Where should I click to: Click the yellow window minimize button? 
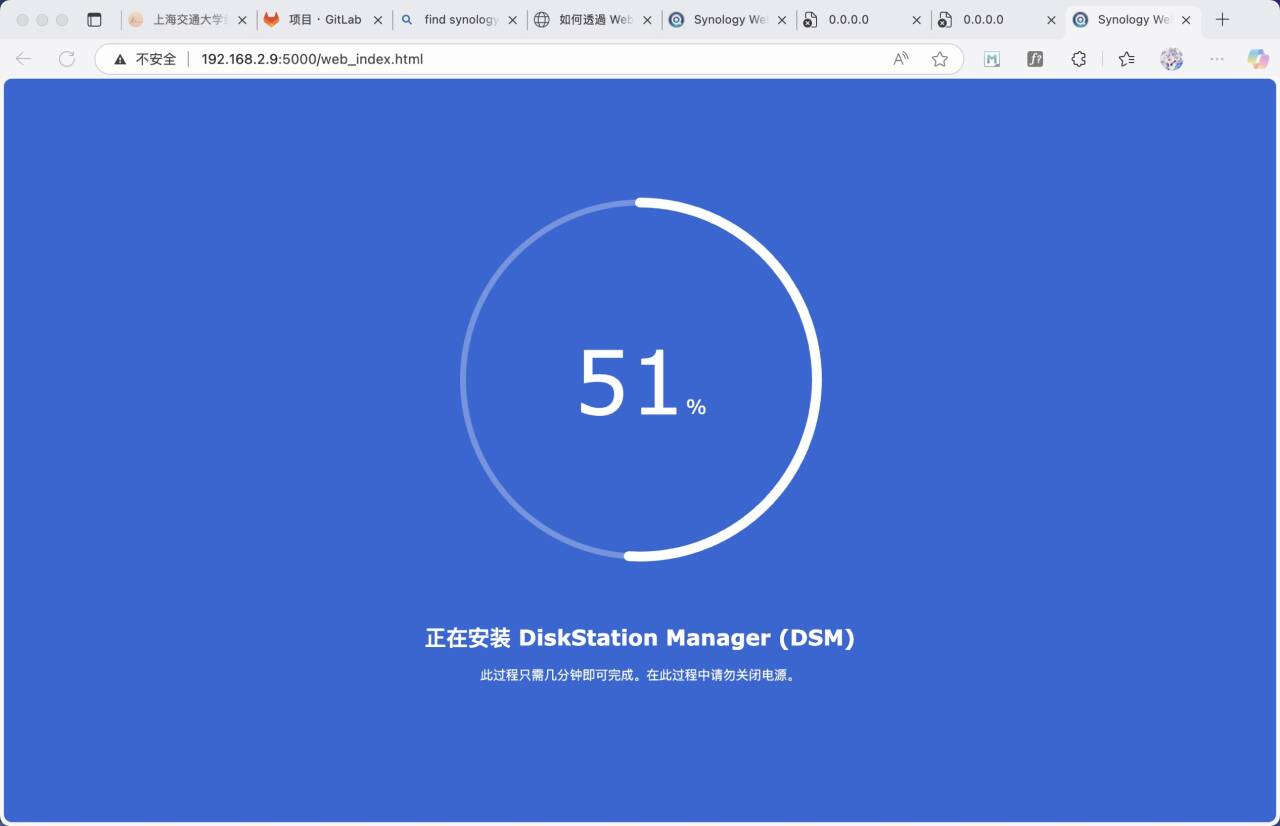coord(42,20)
